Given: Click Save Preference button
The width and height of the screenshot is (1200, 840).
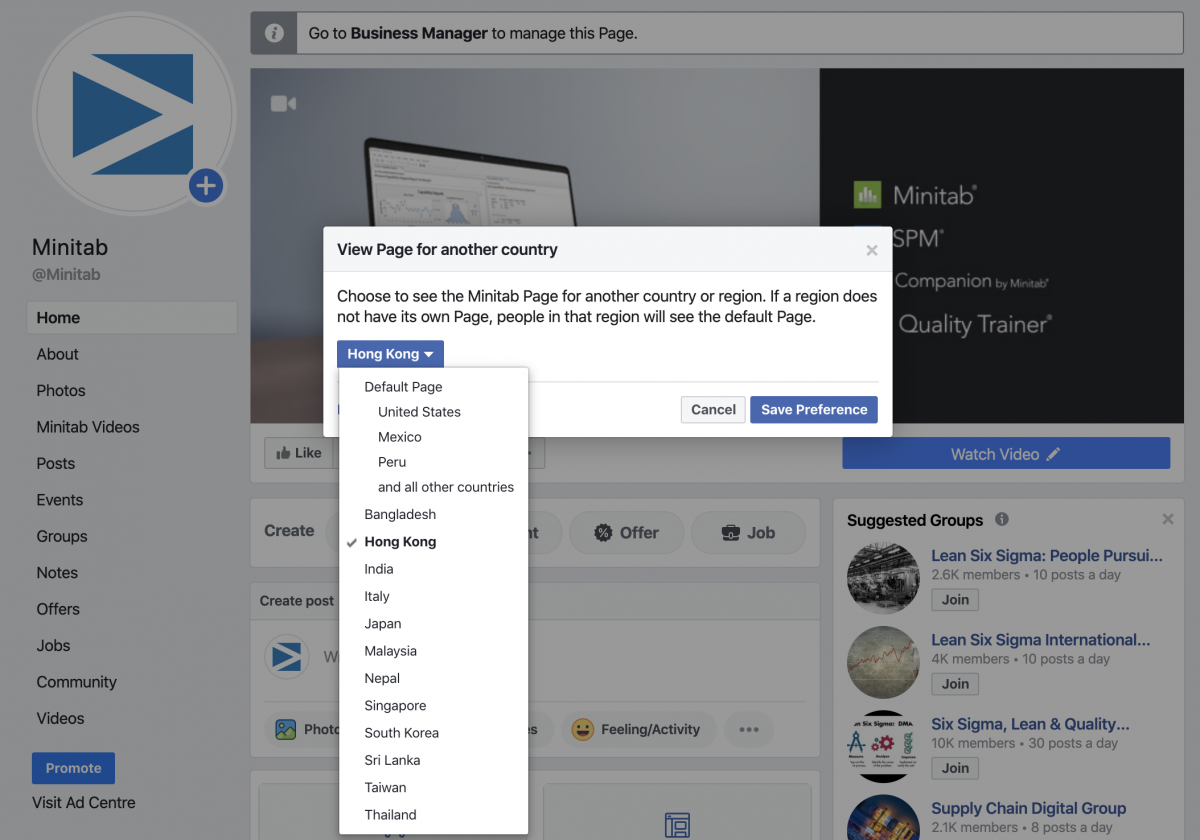Looking at the screenshot, I should click(814, 409).
